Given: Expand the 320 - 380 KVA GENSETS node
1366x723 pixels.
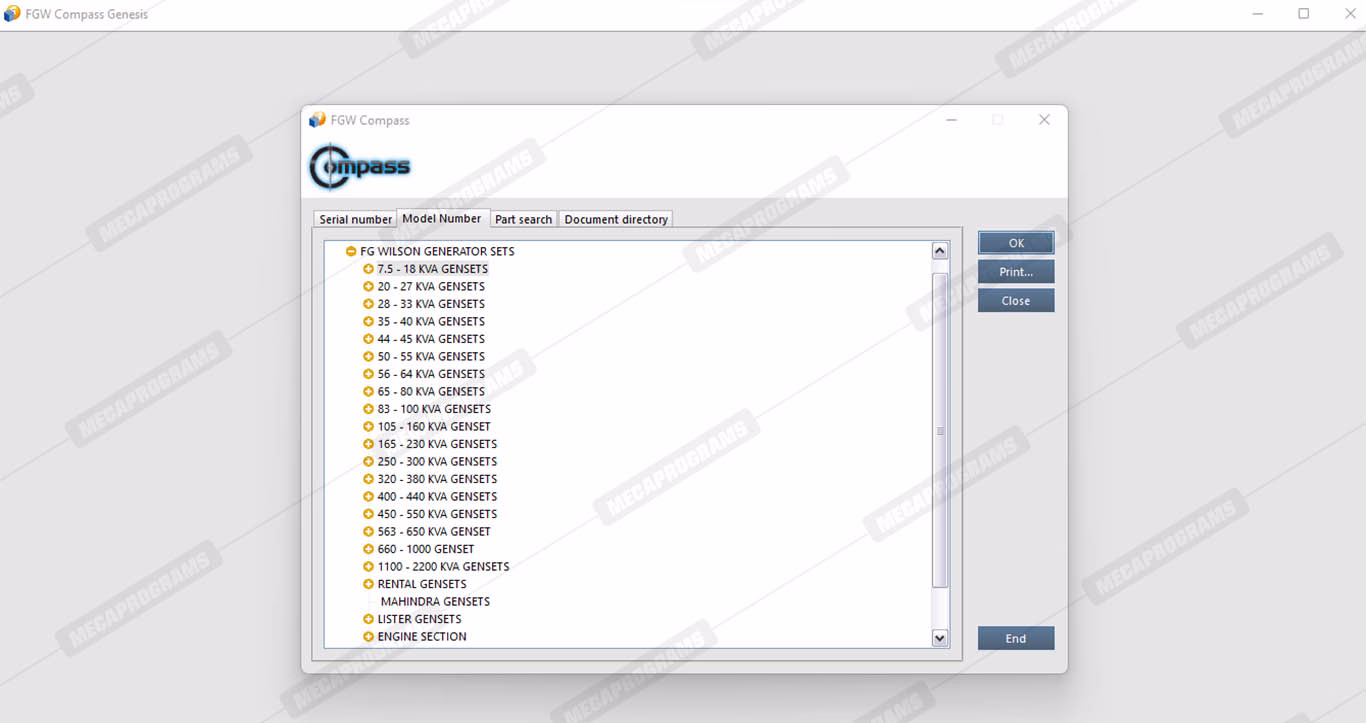Looking at the screenshot, I should tap(368, 479).
